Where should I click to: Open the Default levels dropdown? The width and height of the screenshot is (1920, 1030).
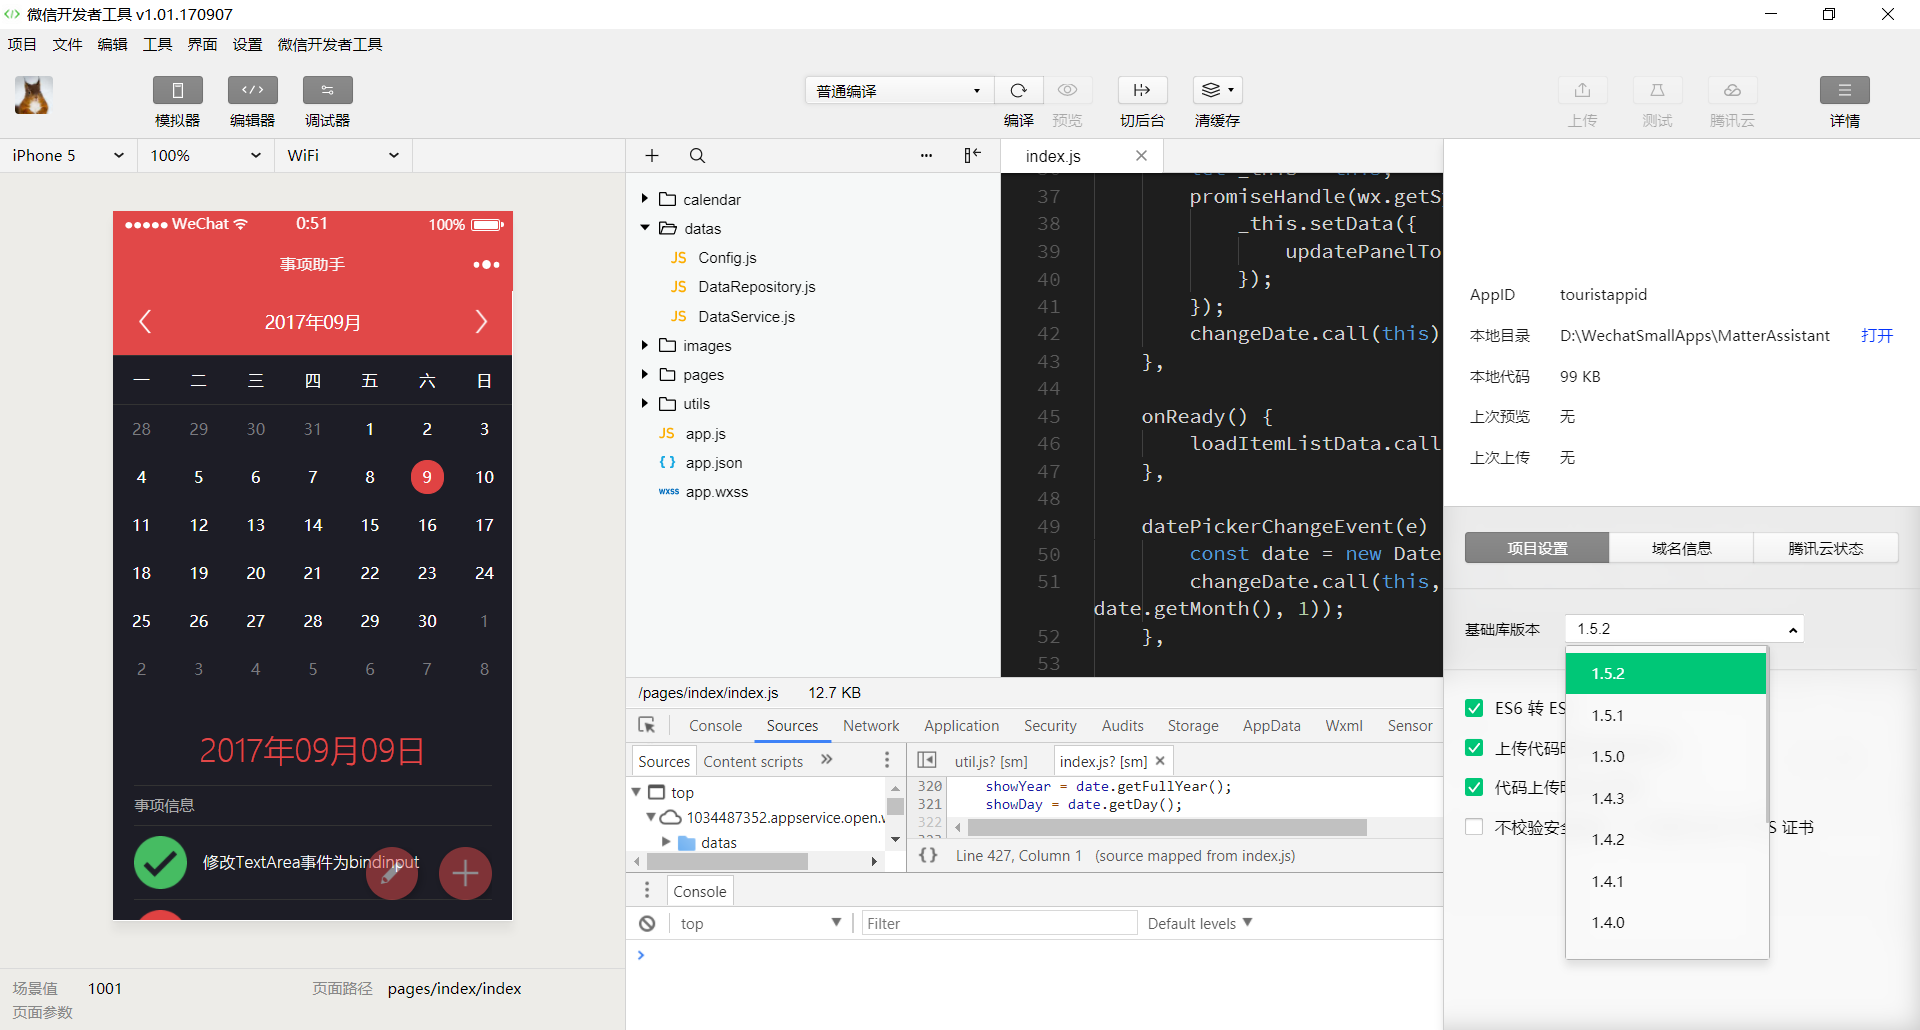point(1200,923)
